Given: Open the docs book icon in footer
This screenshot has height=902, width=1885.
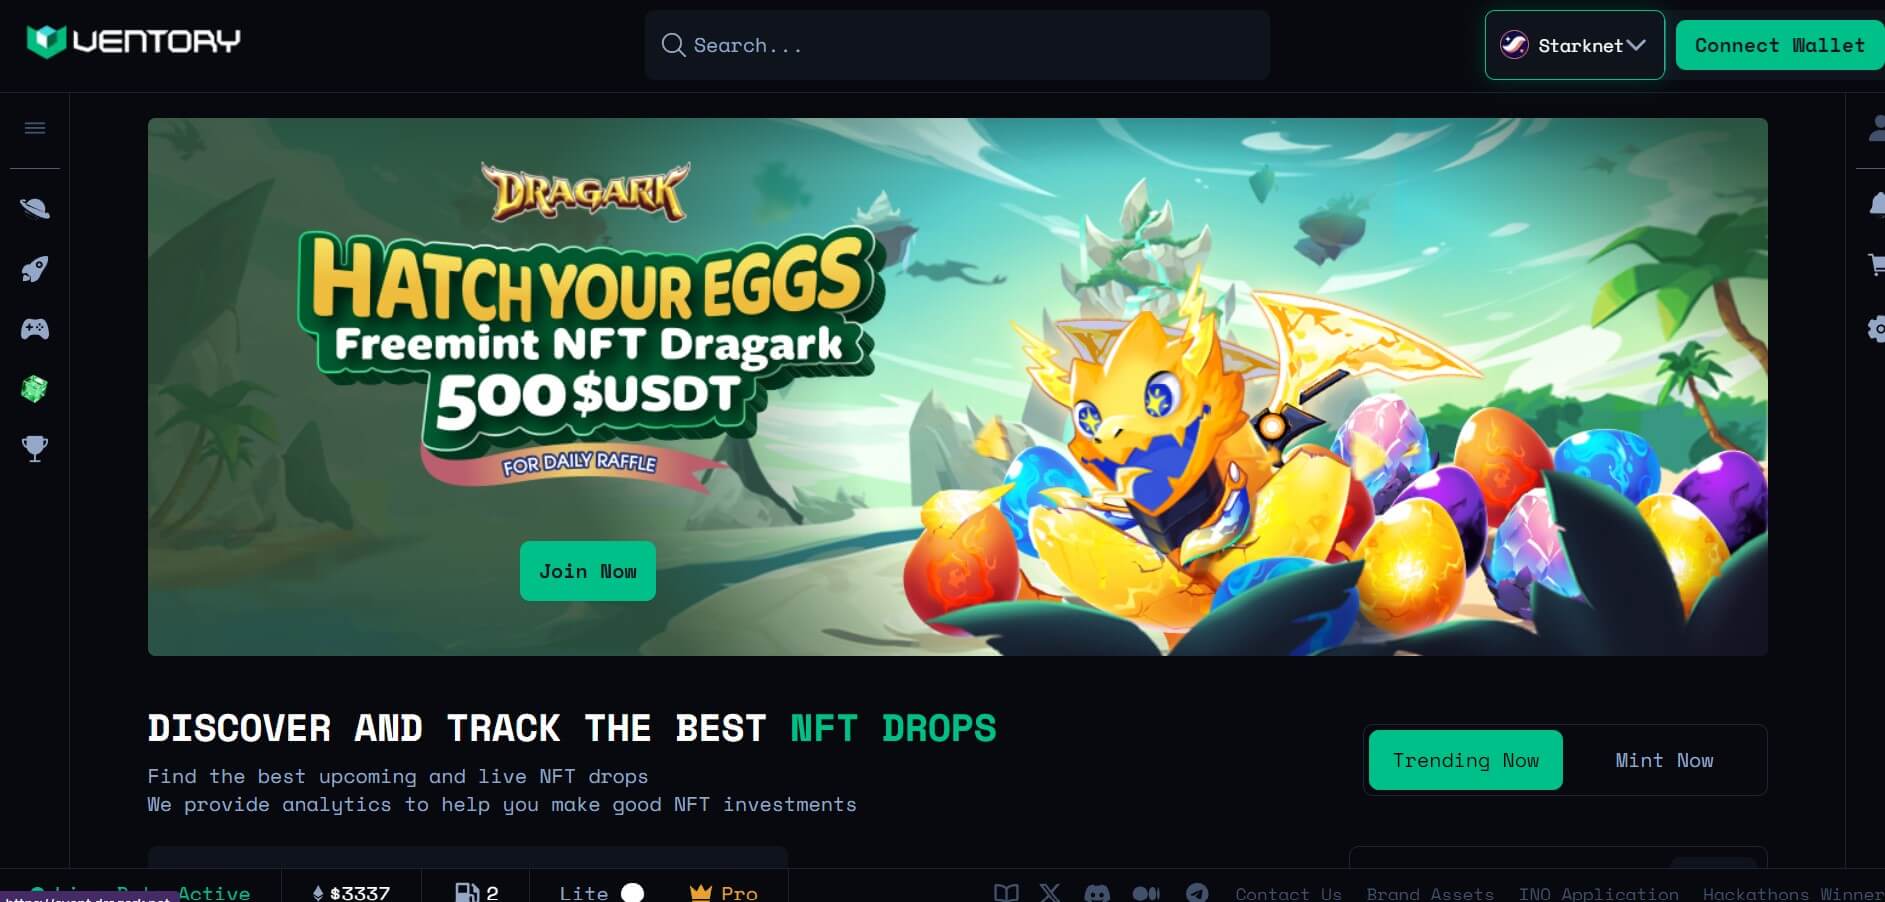Looking at the screenshot, I should pos(1006,893).
